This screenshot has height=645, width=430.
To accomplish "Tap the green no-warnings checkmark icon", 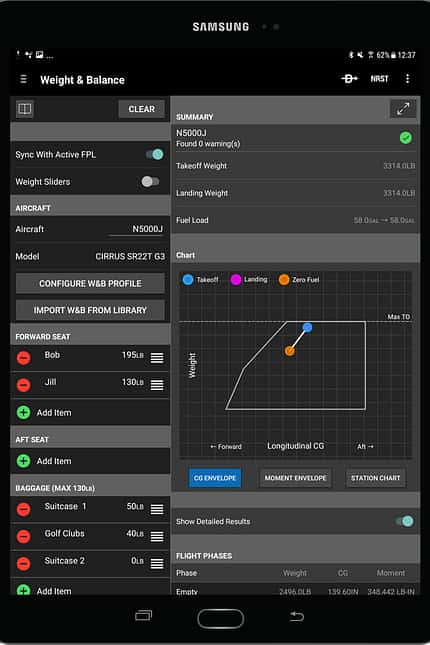I will [x=406, y=138].
